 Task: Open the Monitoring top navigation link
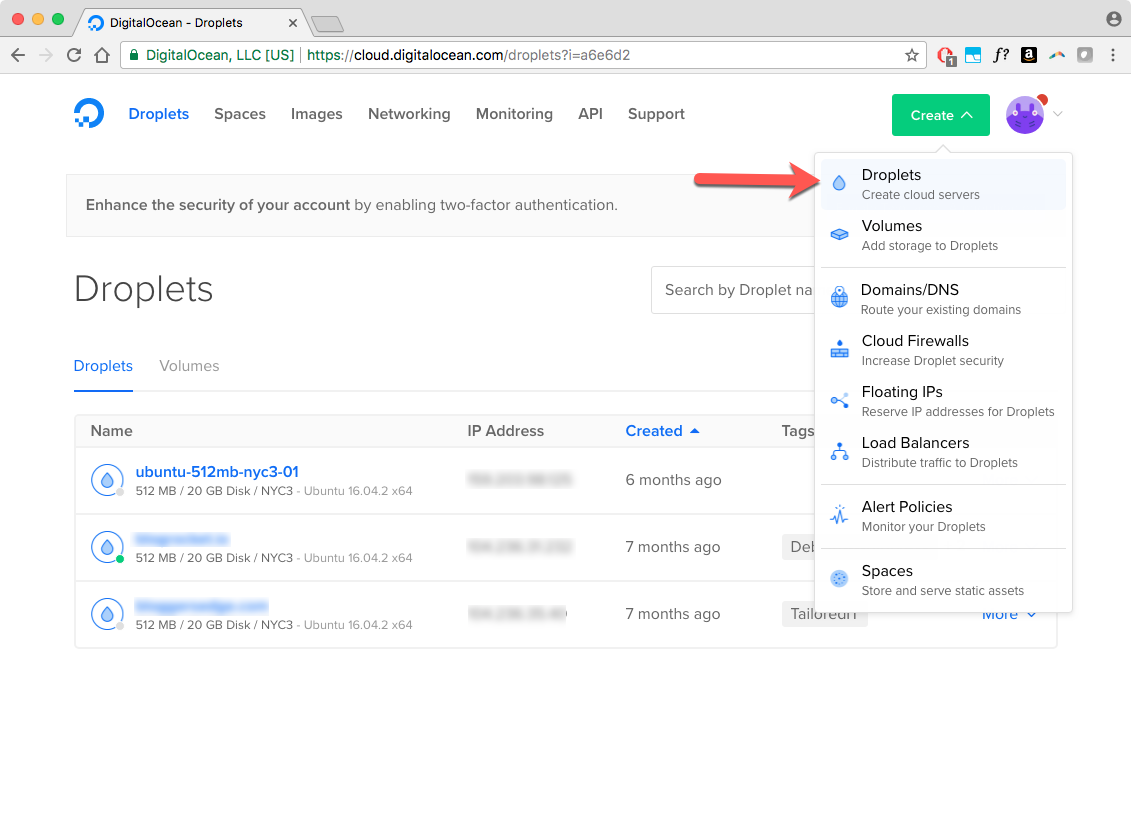514,114
